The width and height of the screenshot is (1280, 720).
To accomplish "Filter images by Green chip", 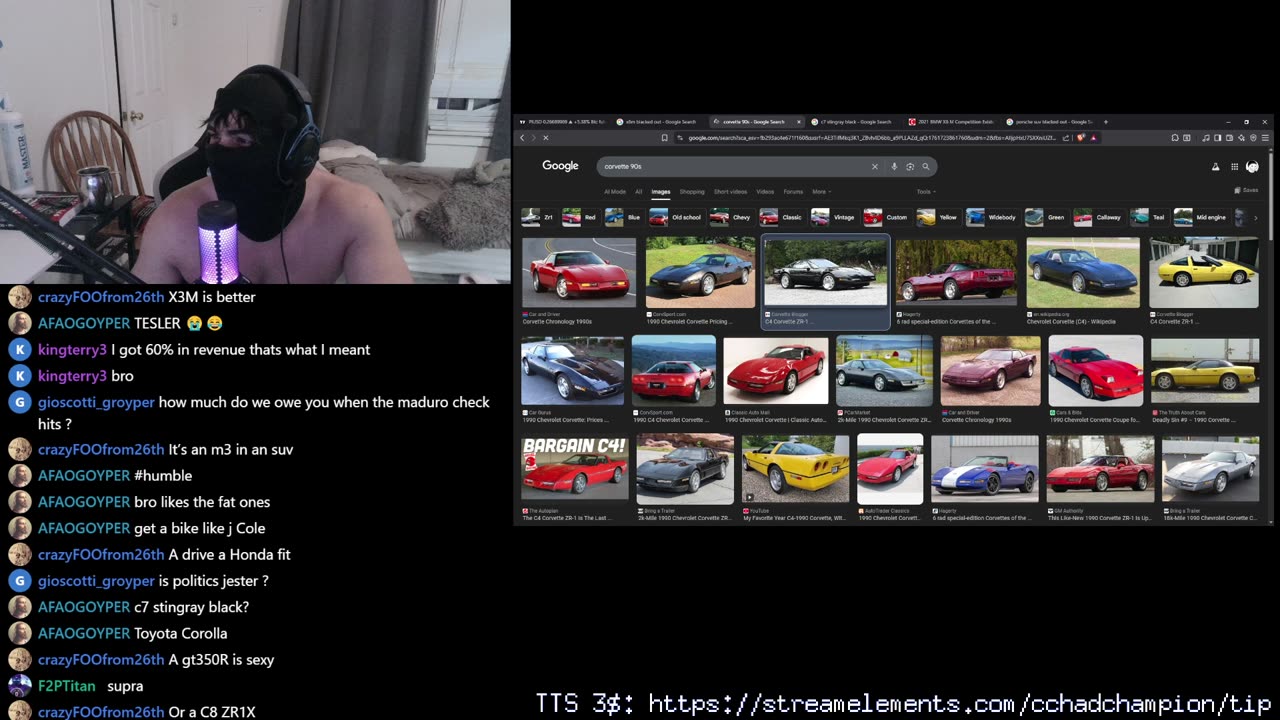I will point(1046,217).
